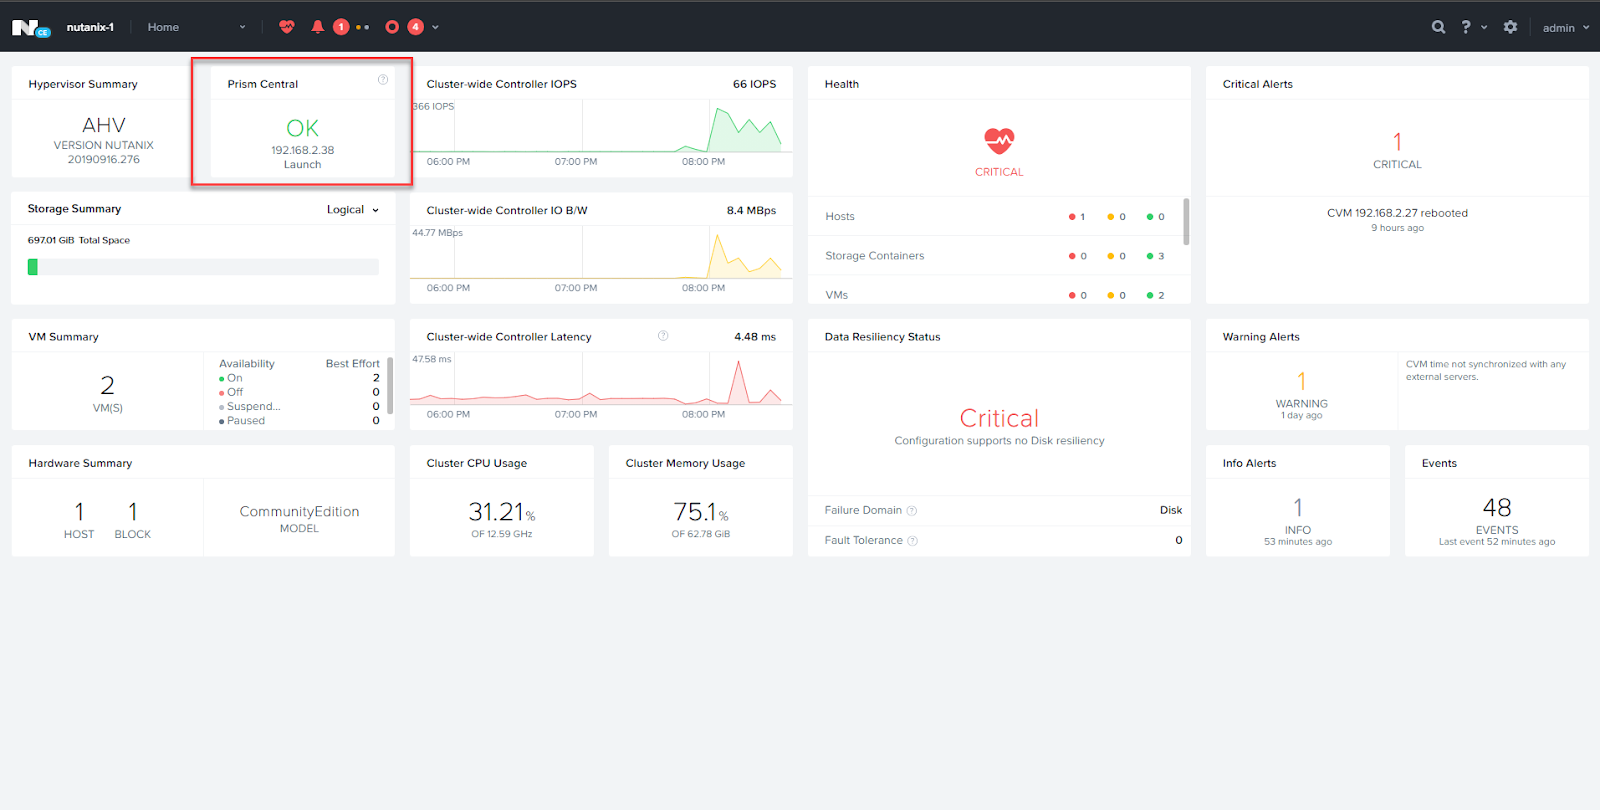Click the Failure Domain info icon
The height and width of the screenshot is (810, 1600).
tap(912, 511)
